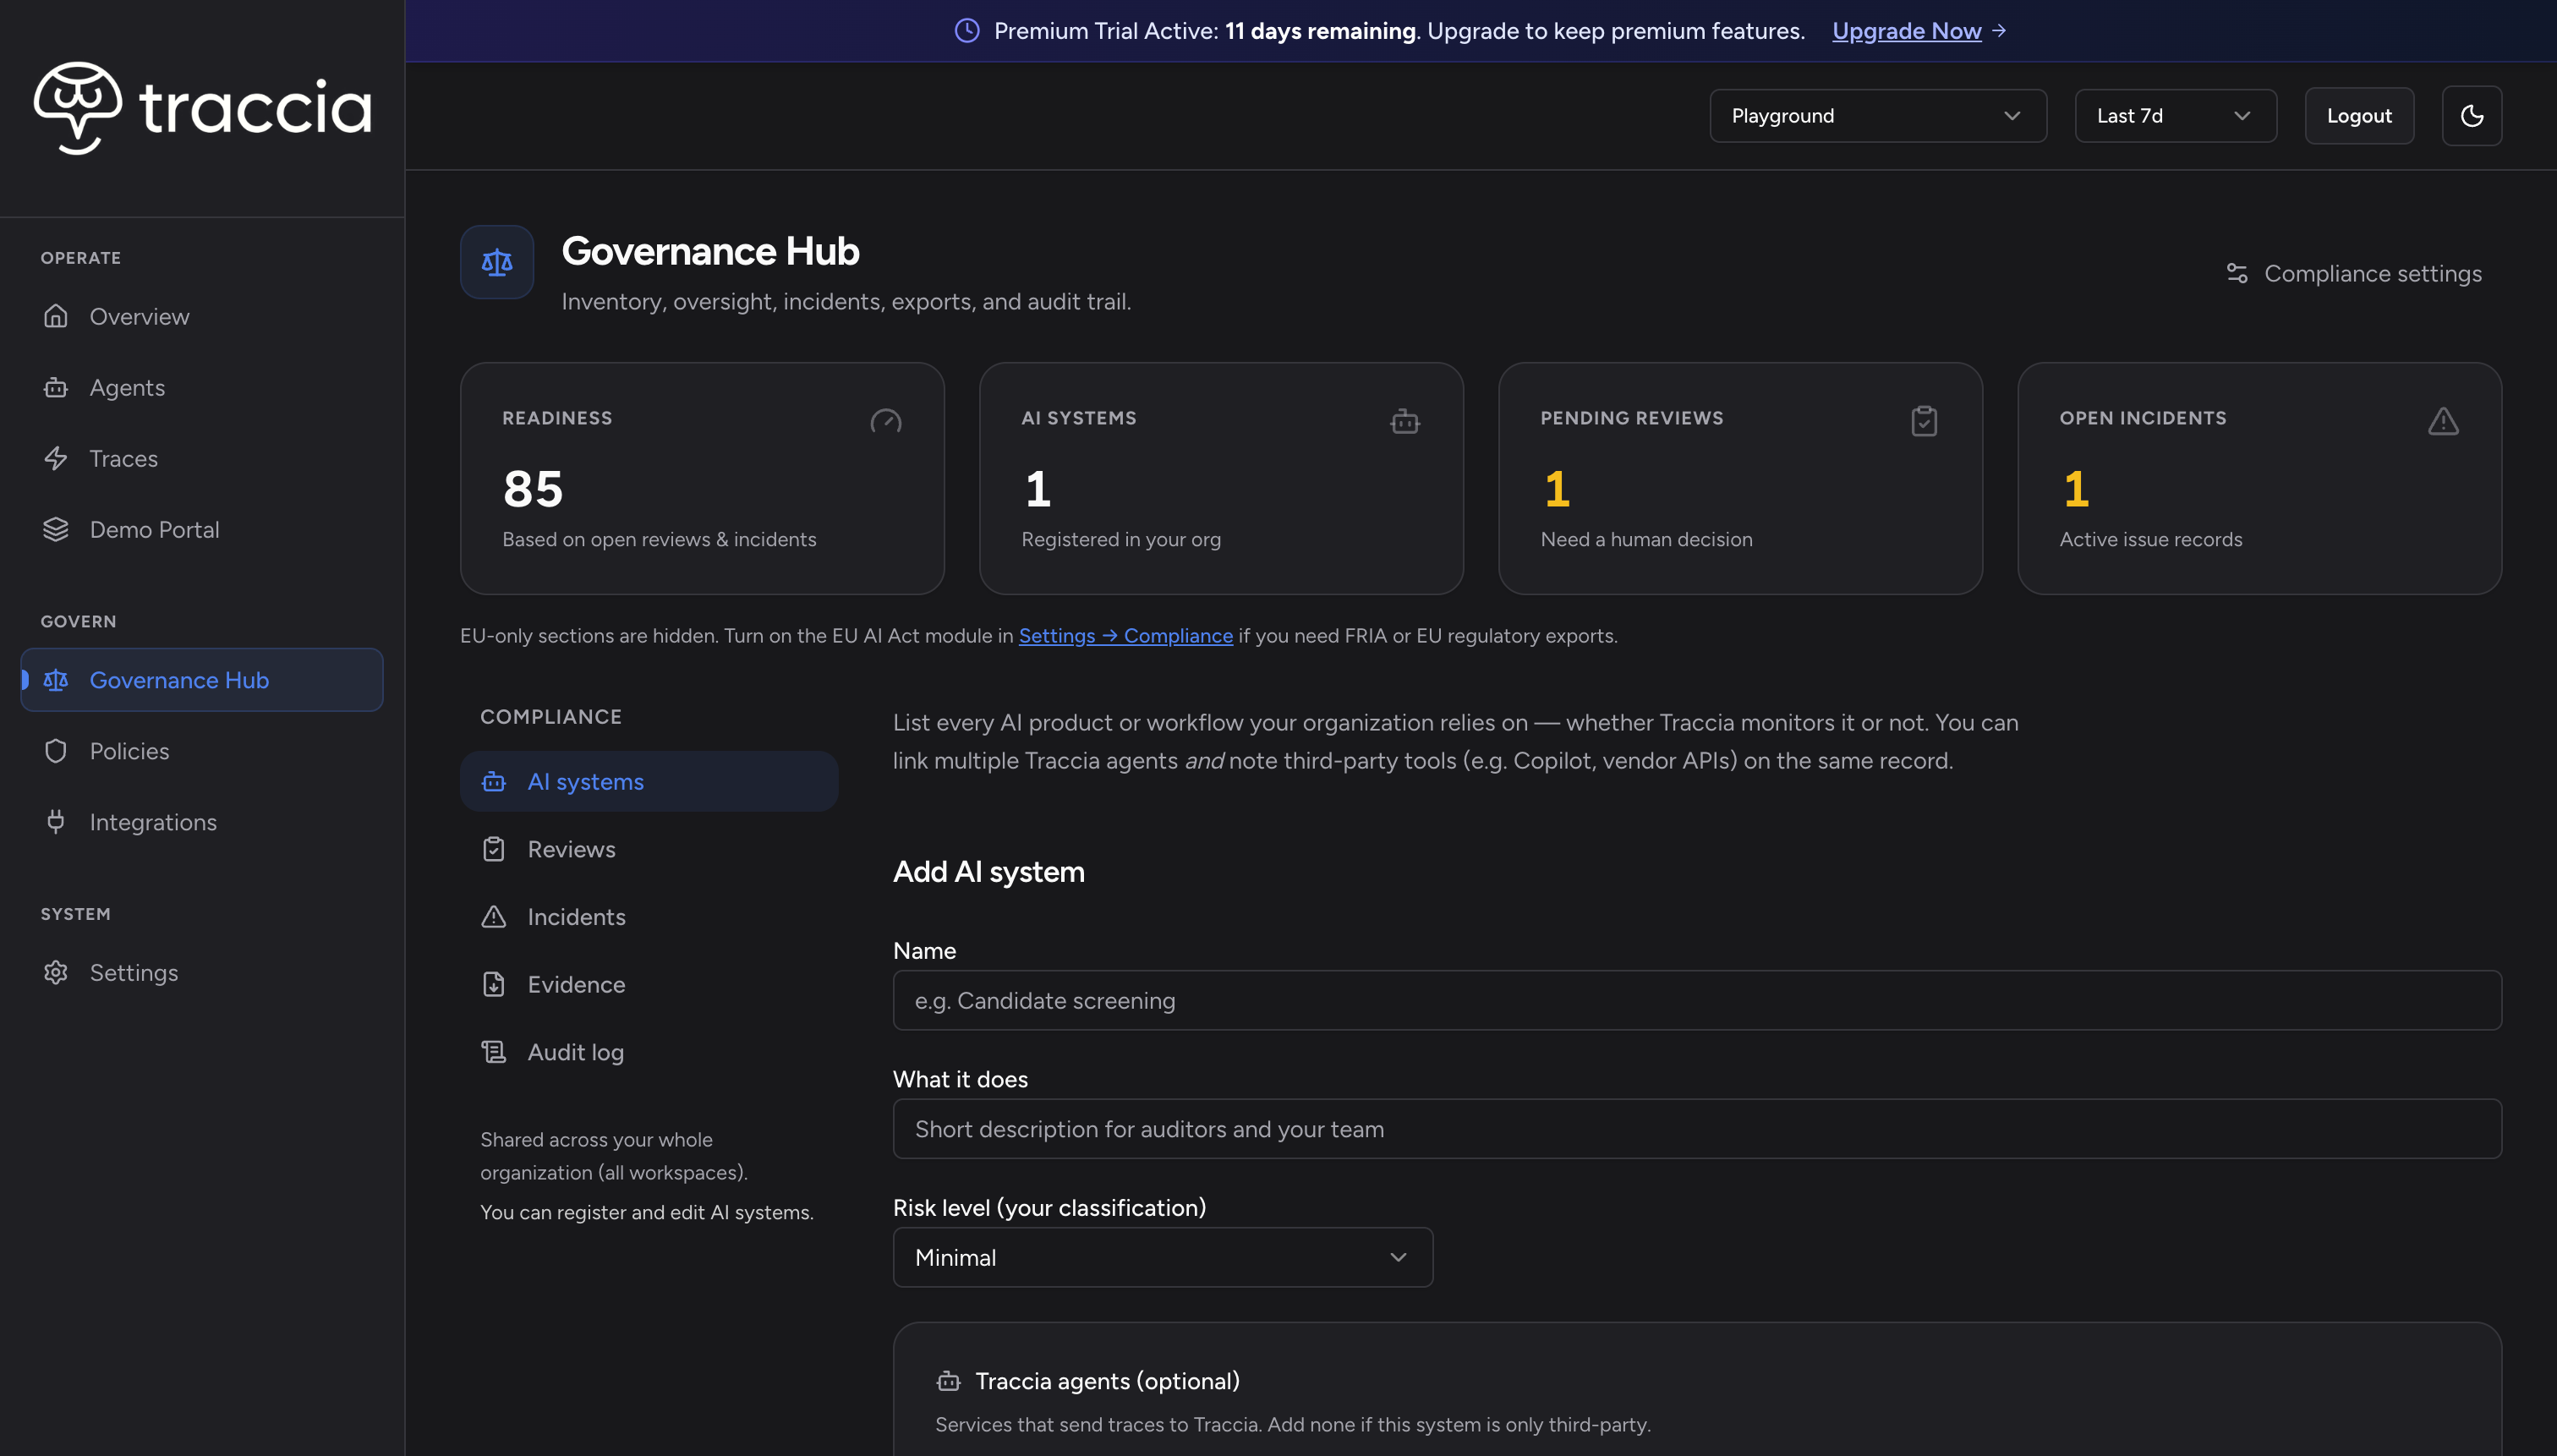This screenshot has height=1456, width=2557.
Task: Click the Policies shield icon
Action: coord(56,751)
